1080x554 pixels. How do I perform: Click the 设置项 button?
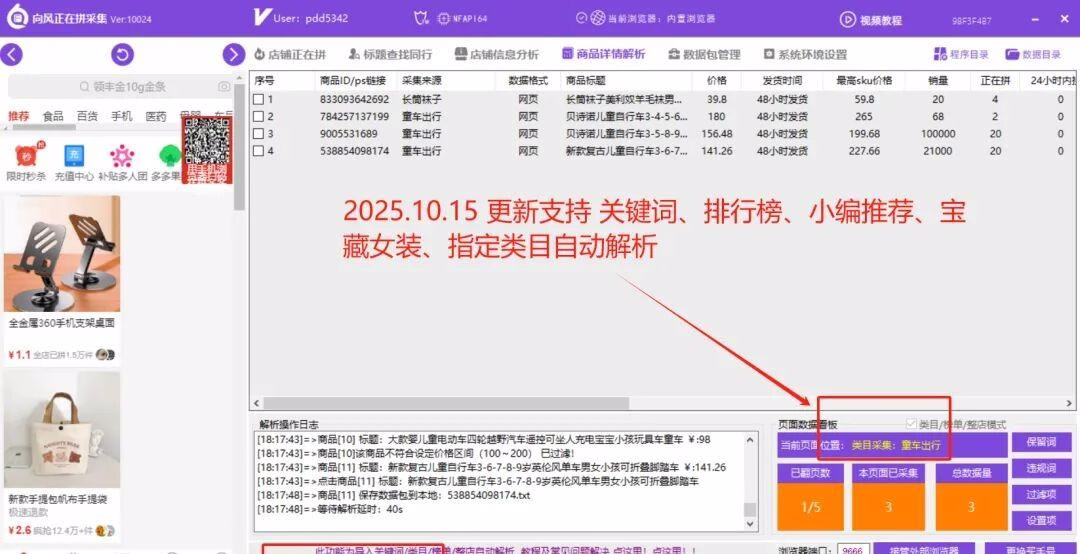(x=1041, y=521)
